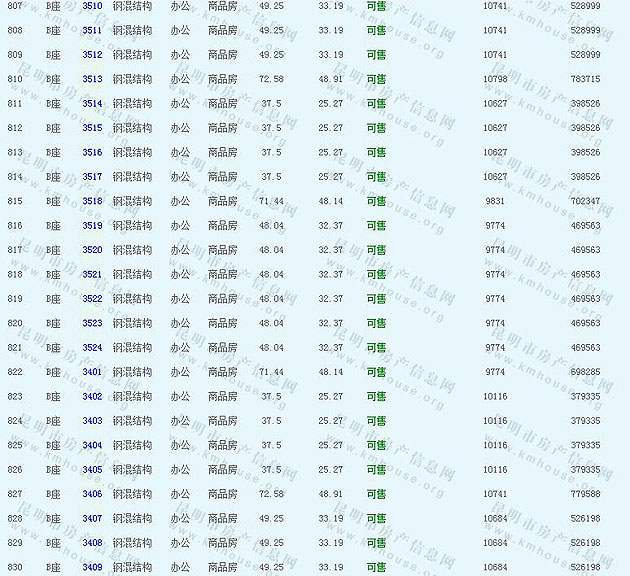Click 可售 status in row 815
The height and width of the screenshot is (576, 630).
coord(376,201)
